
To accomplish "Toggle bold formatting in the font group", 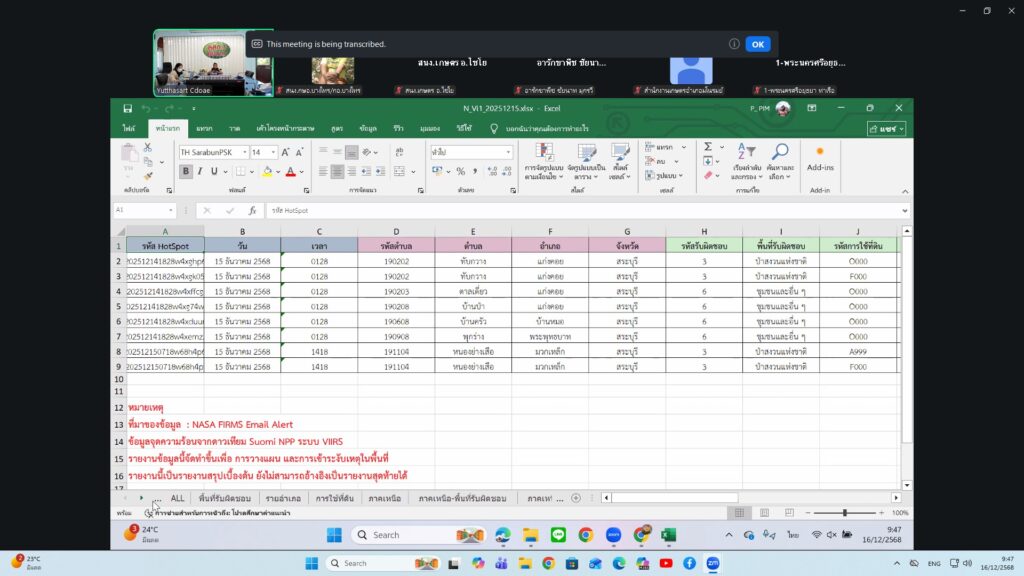I will pos(186,171).
